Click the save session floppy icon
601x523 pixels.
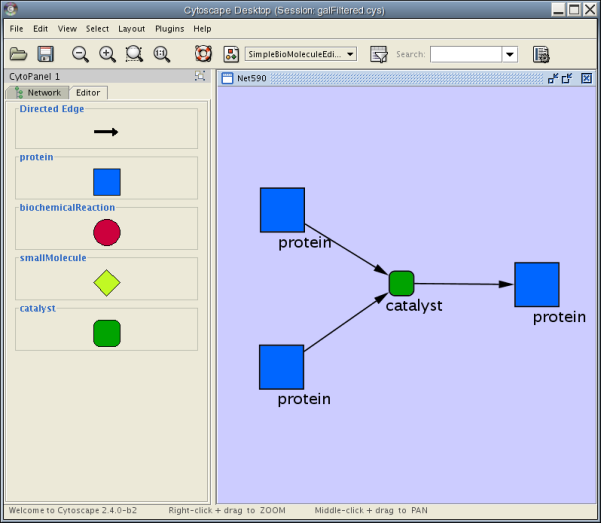[x=45, y=54]
